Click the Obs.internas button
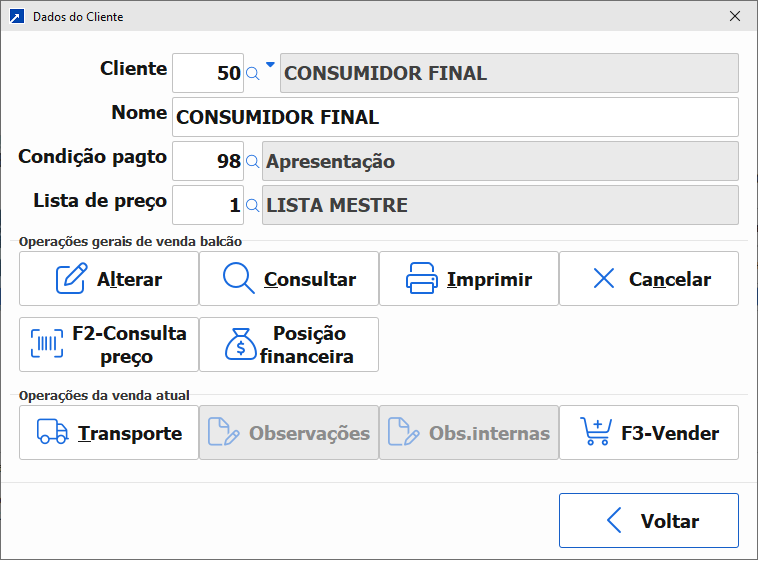The image size is (772, 567). point(469,433)
